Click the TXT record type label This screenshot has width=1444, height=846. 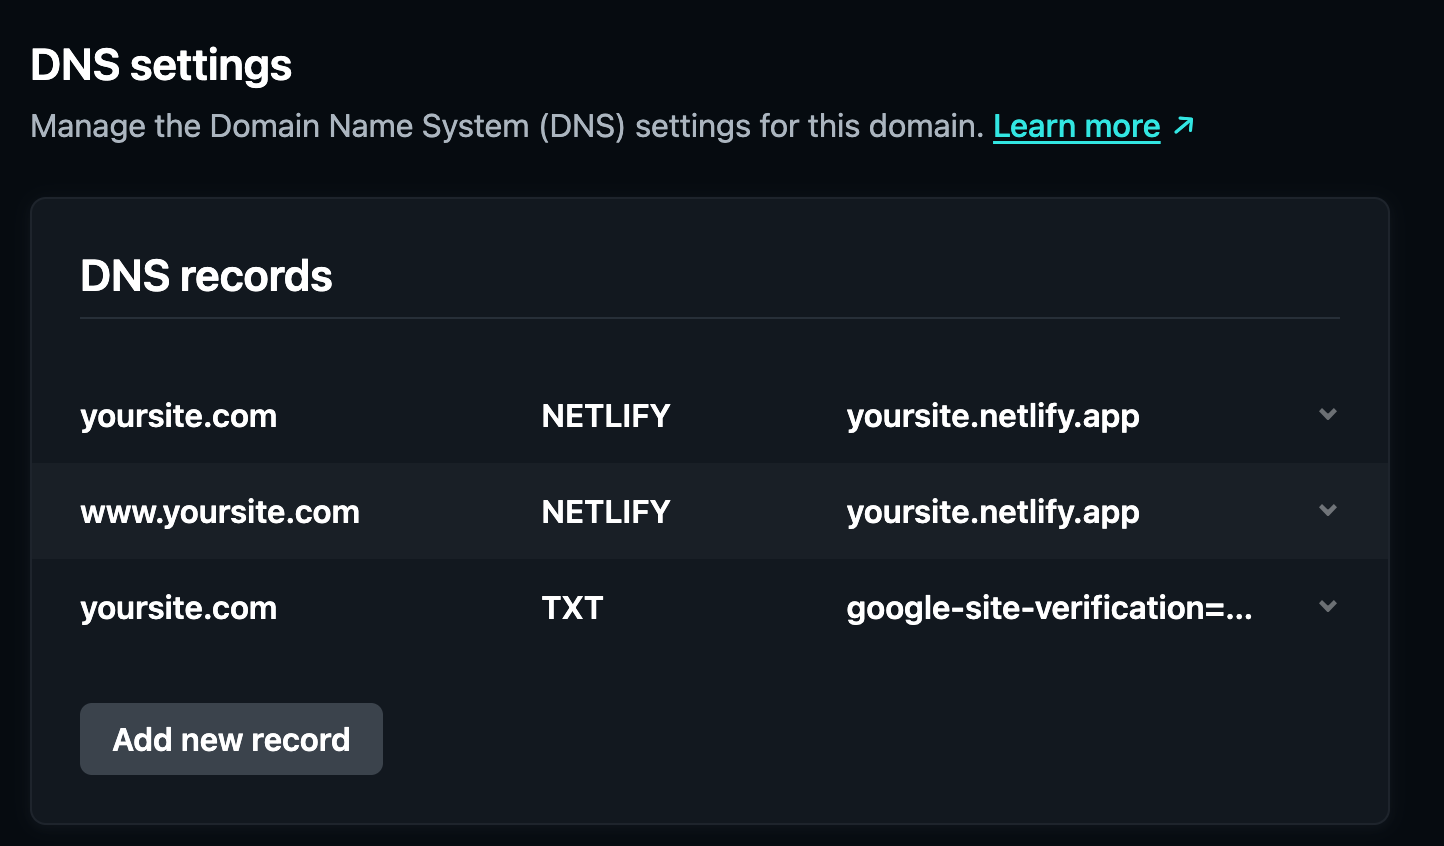[x=572, y=608]
